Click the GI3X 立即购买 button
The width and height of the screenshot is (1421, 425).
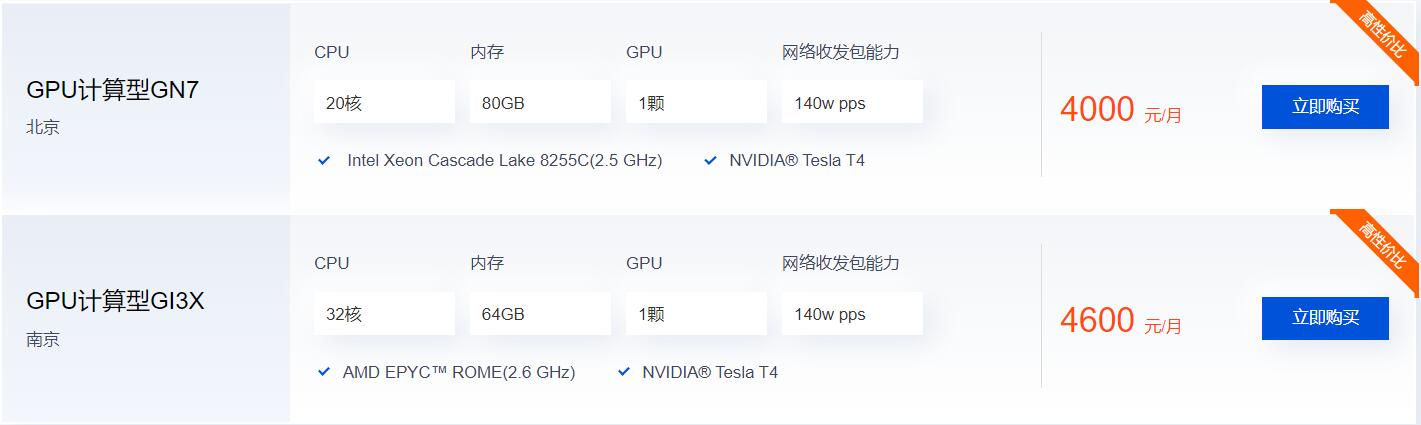pos(1325,318)
